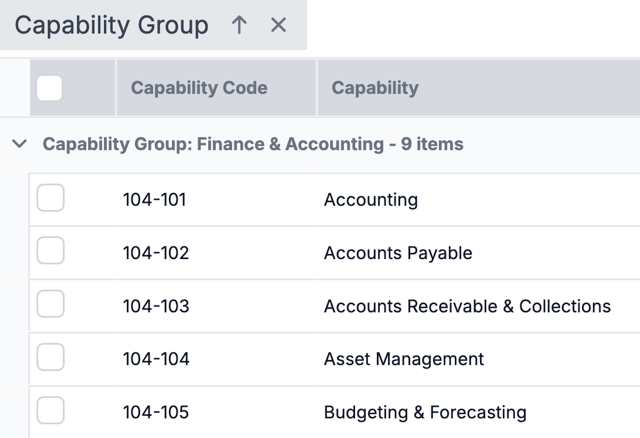Select the checkbox for row 104-101
The width and height of the screenshot is (640, 438).
pyautogui.click(x=50, y=199)
